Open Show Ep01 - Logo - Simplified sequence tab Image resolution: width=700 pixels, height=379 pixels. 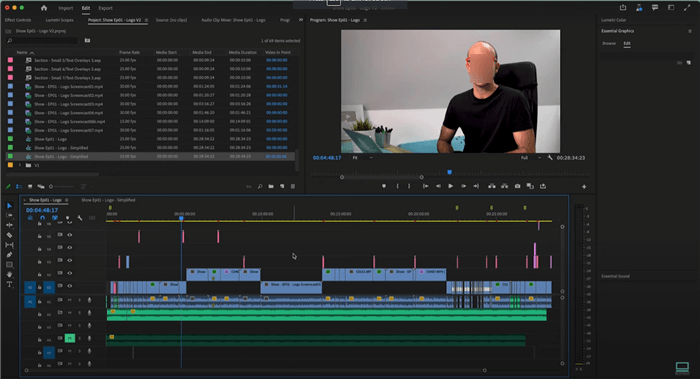108,200
